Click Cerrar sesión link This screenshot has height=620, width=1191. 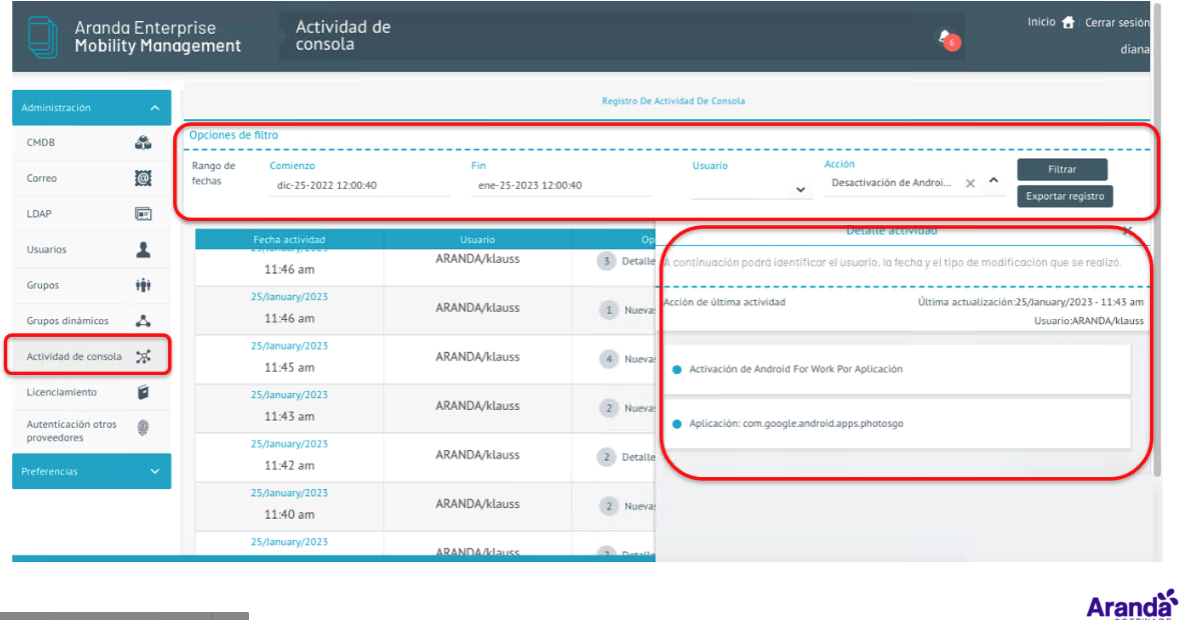(x=1117, y=23)
